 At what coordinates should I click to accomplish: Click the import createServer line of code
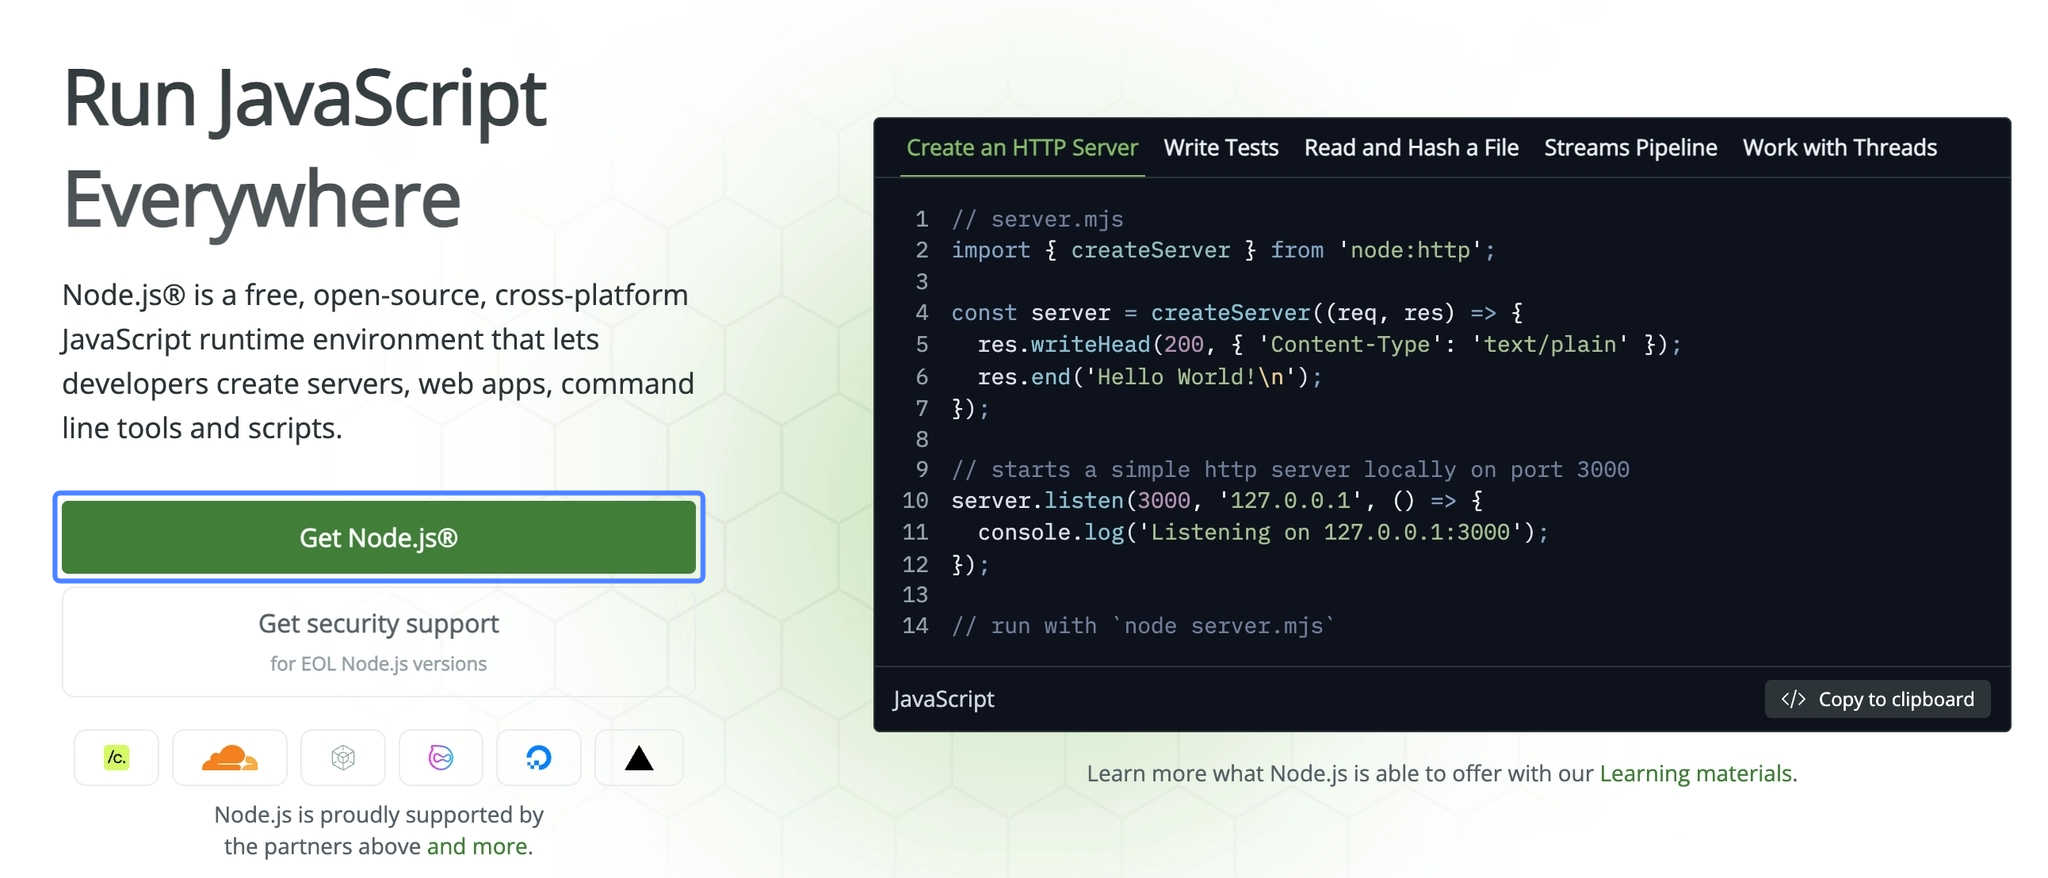pos(1223,250)
